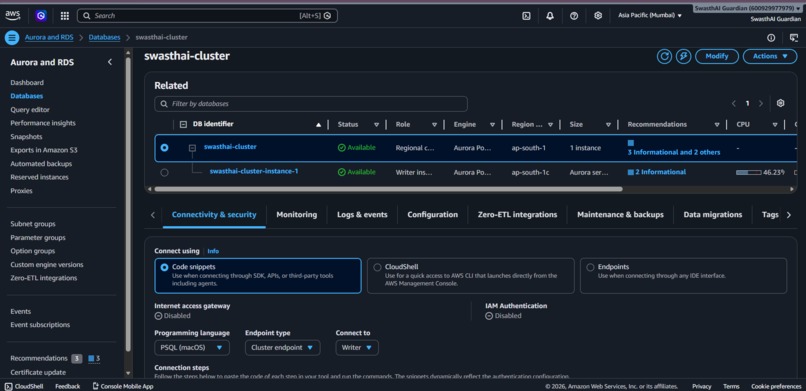
Task: Collapse the Aurora and RDS sidebar
Action: coord(109,62)
